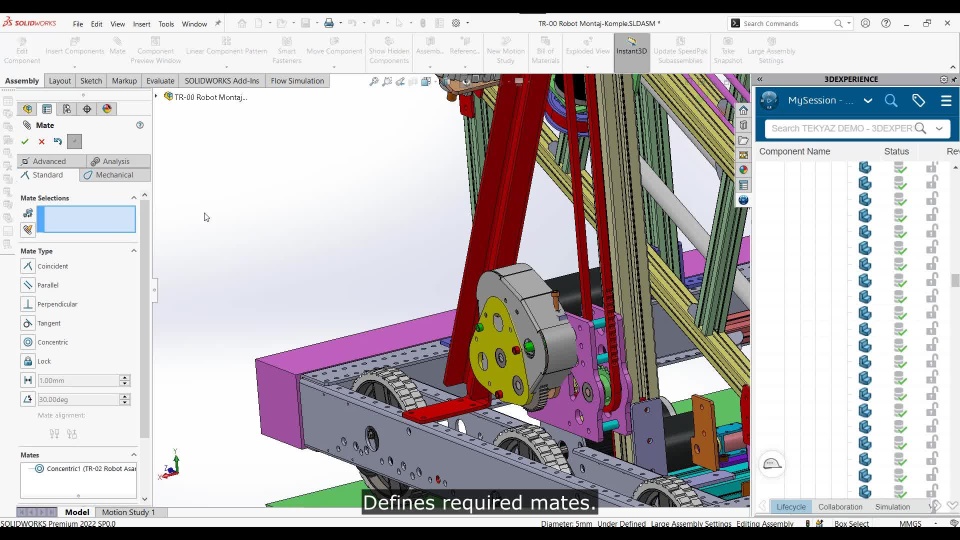The height and width of the screenshot is (540, 960).
Task: Toggle the angle mate button
Action: [28, 399]
